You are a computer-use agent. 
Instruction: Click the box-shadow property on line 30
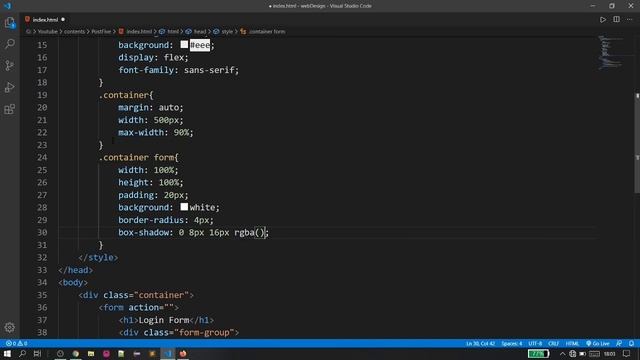click(x=143, y=232)
